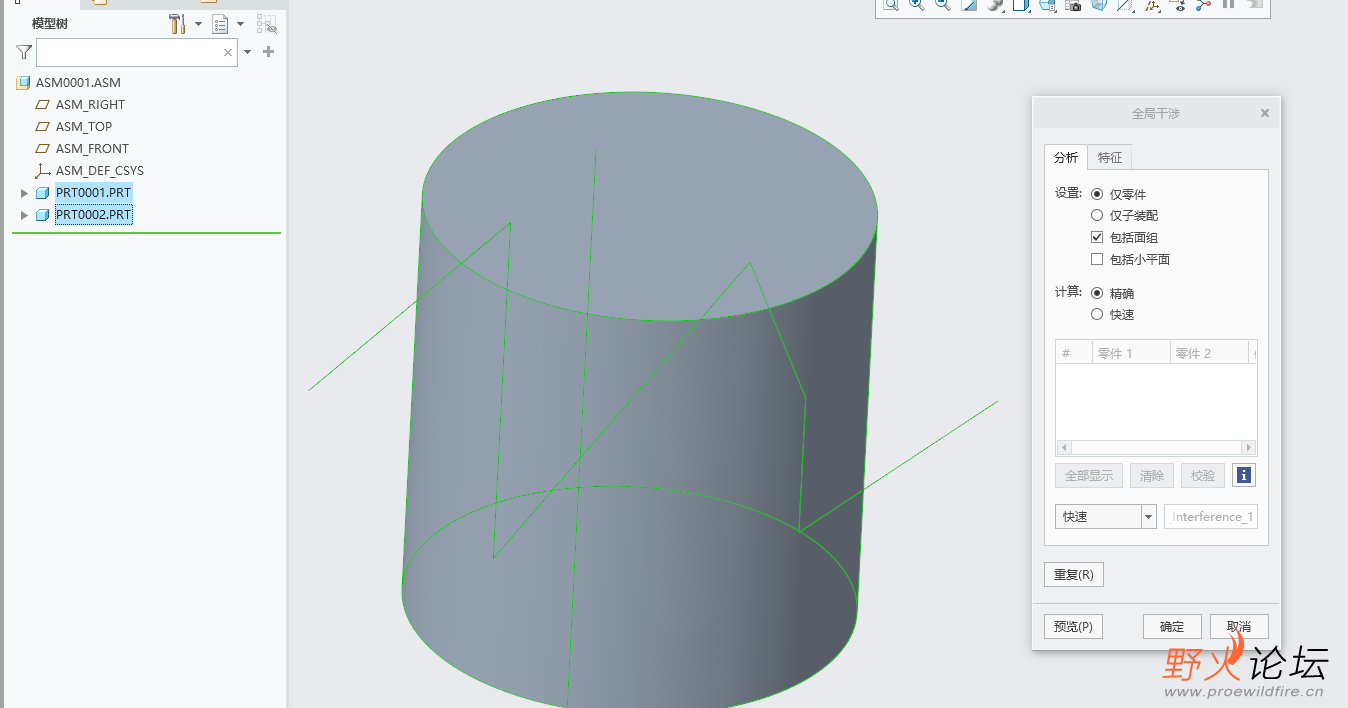Click the ASM0001.ASM assembly icon

[23, 83]
